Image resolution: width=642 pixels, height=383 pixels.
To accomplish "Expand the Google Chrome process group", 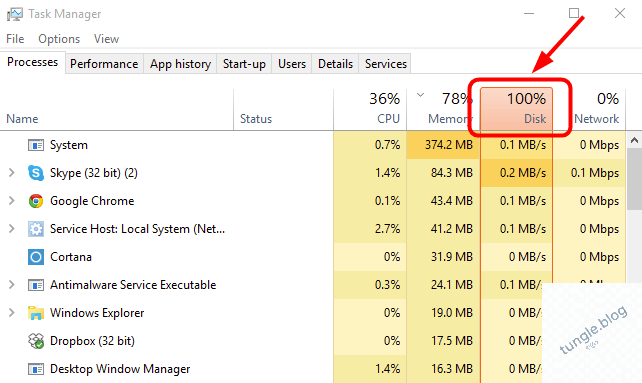I will [x=12, y=201].
